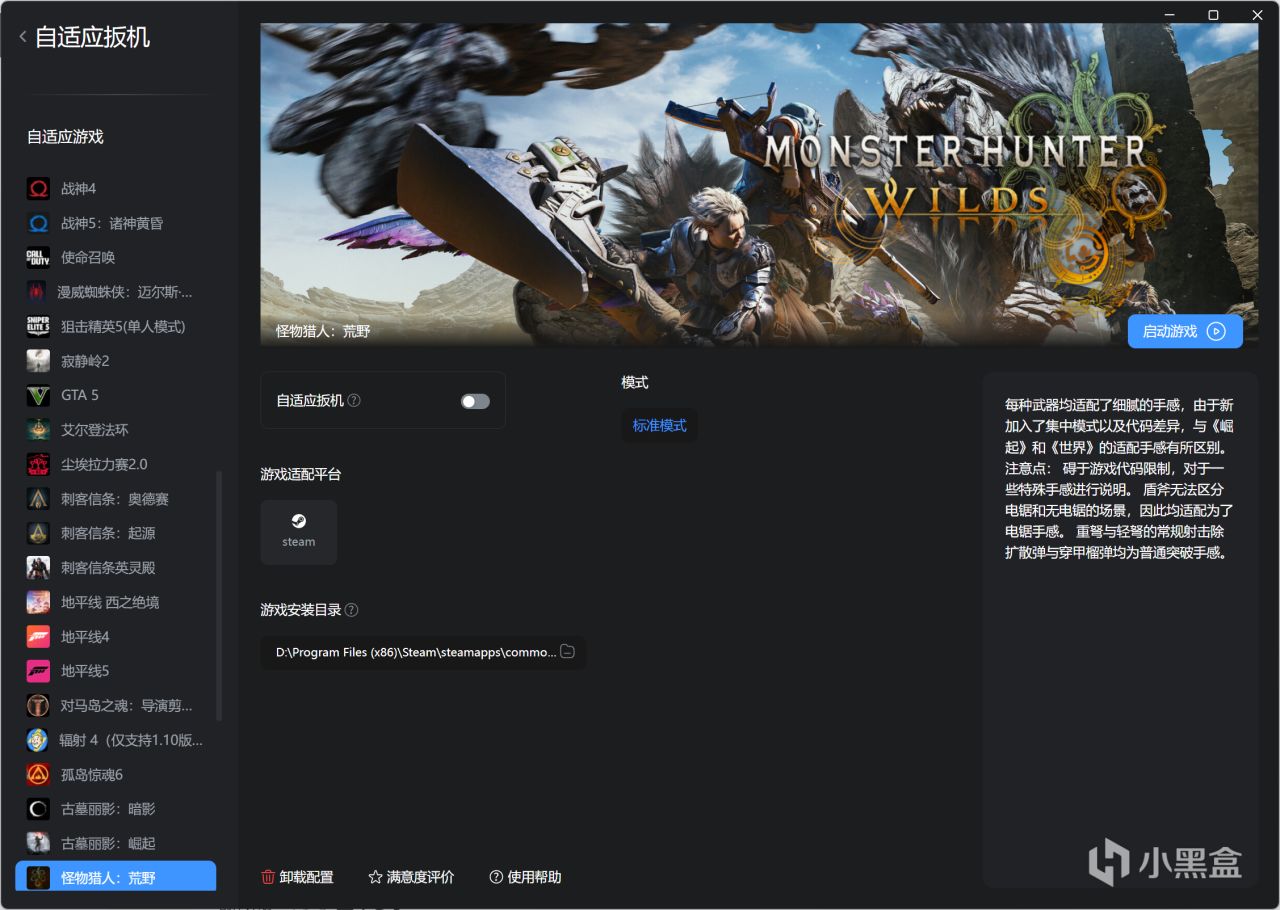Browse folder via icon in install path

click(x=567, y=652)
